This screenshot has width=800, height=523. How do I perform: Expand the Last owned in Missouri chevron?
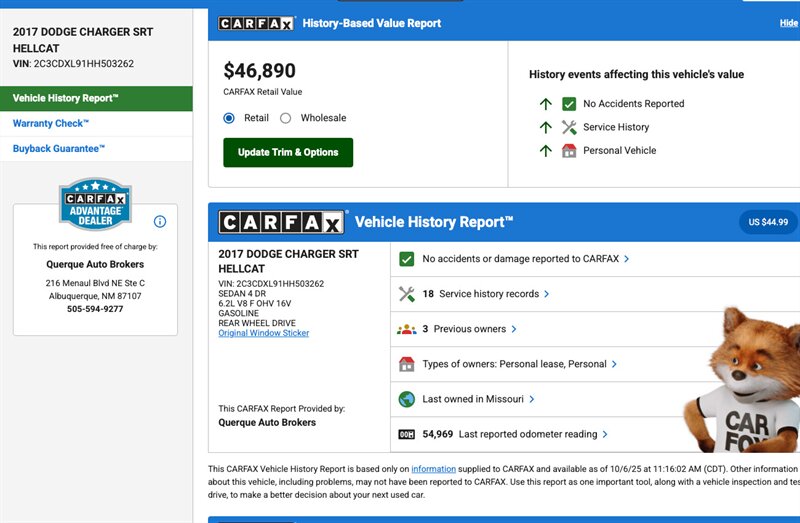[x=532, y=399]
